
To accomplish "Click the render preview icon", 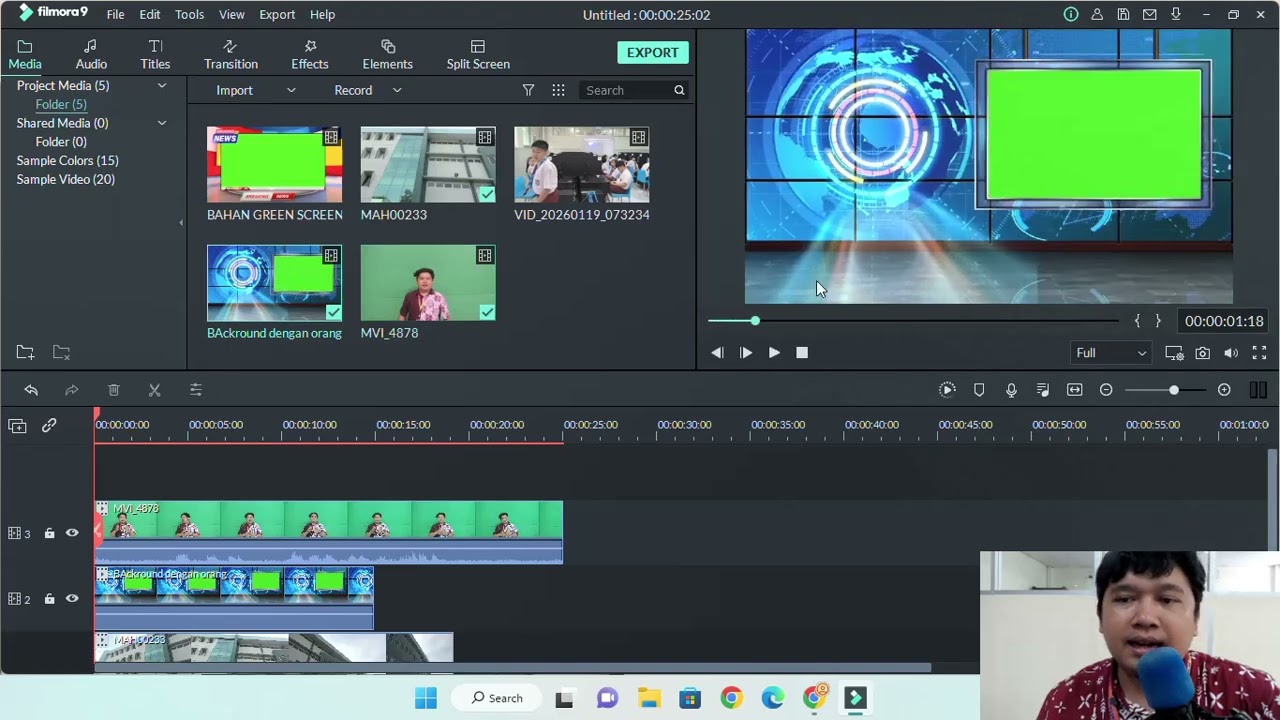I will [947, 390].
